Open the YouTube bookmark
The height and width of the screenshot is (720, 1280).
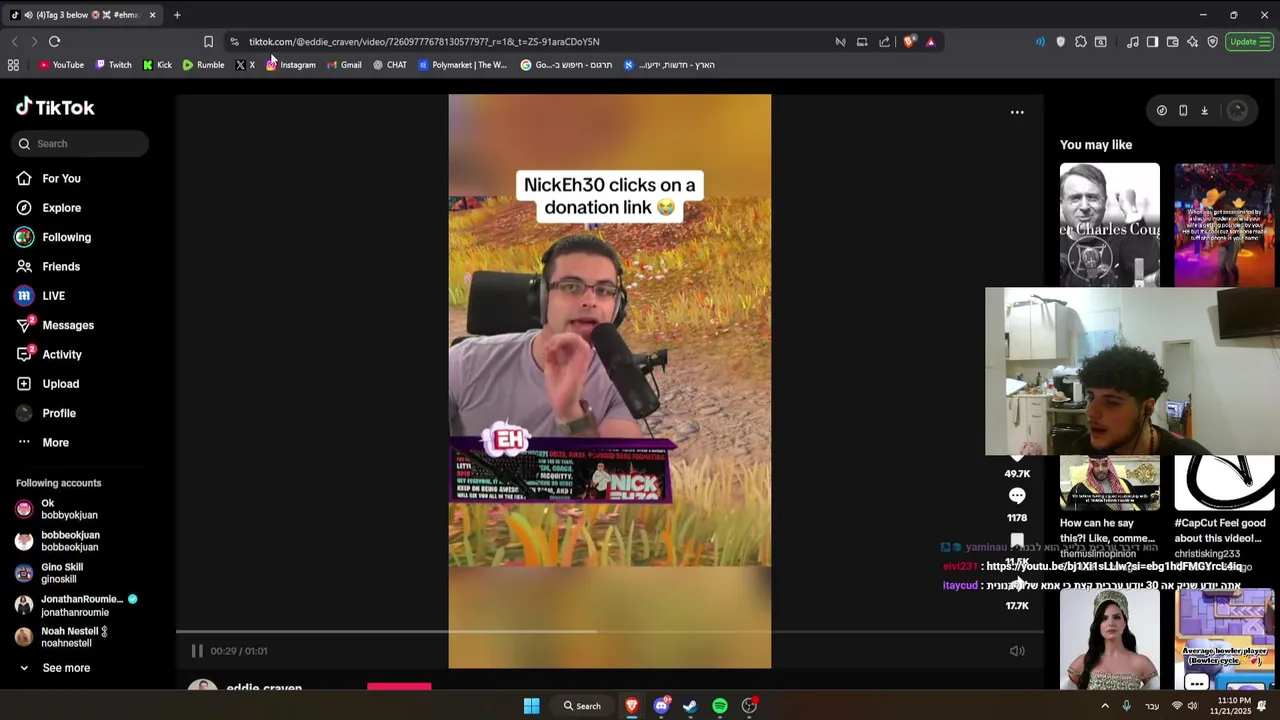(x=61, y=65)
